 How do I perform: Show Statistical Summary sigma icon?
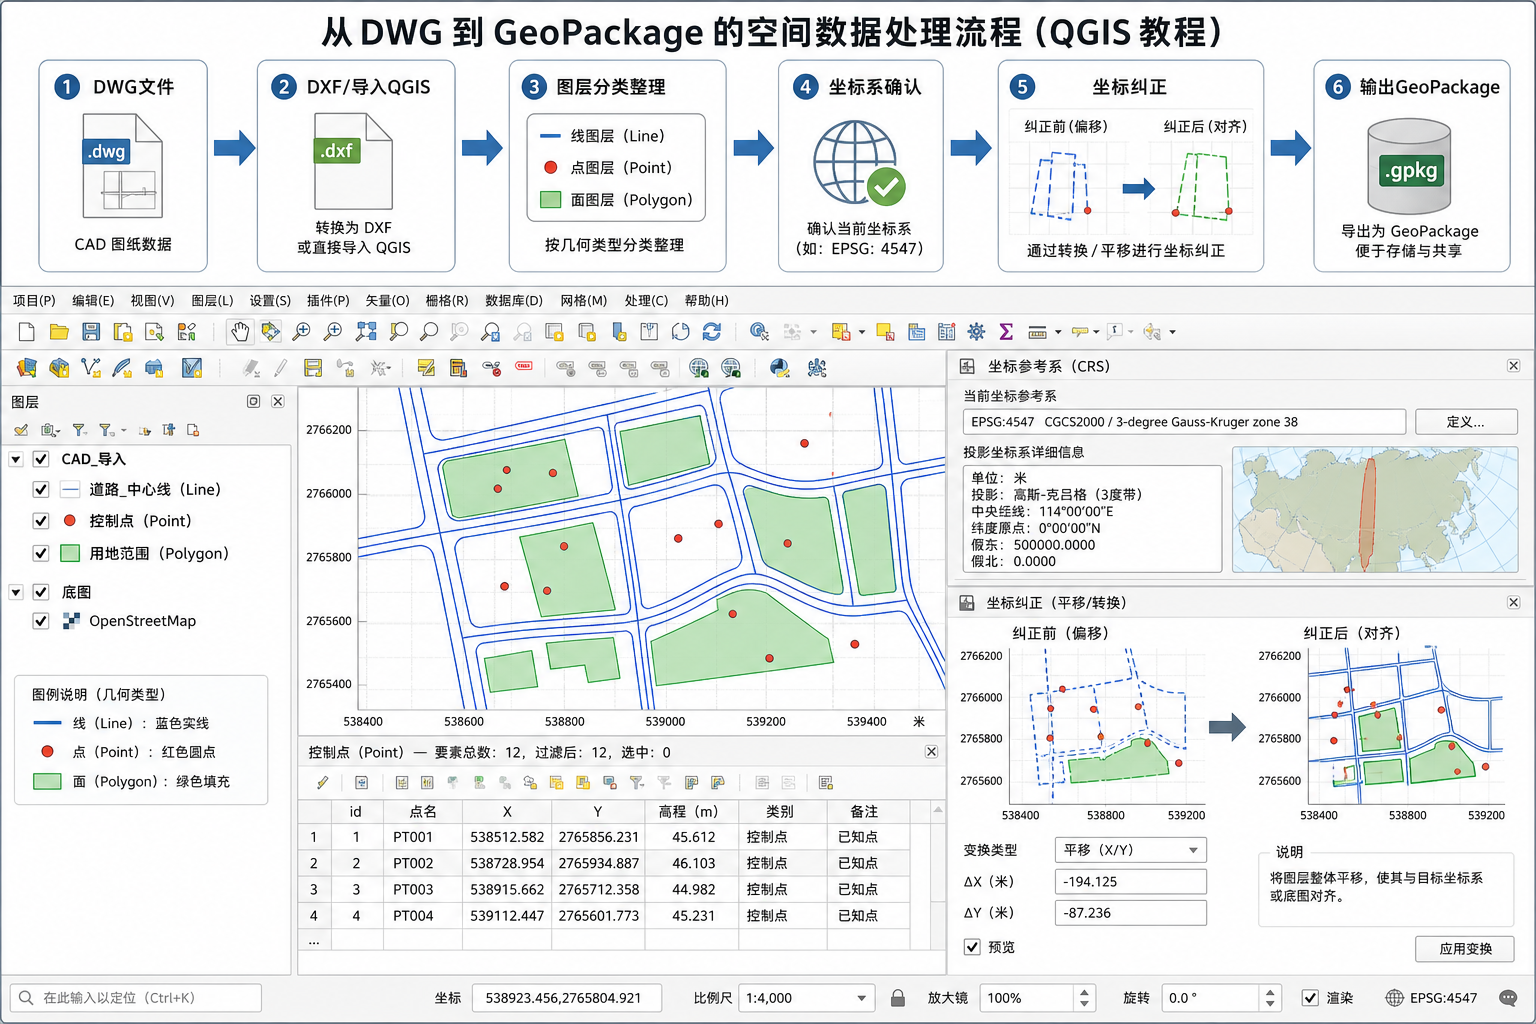tap(1006, 332)
